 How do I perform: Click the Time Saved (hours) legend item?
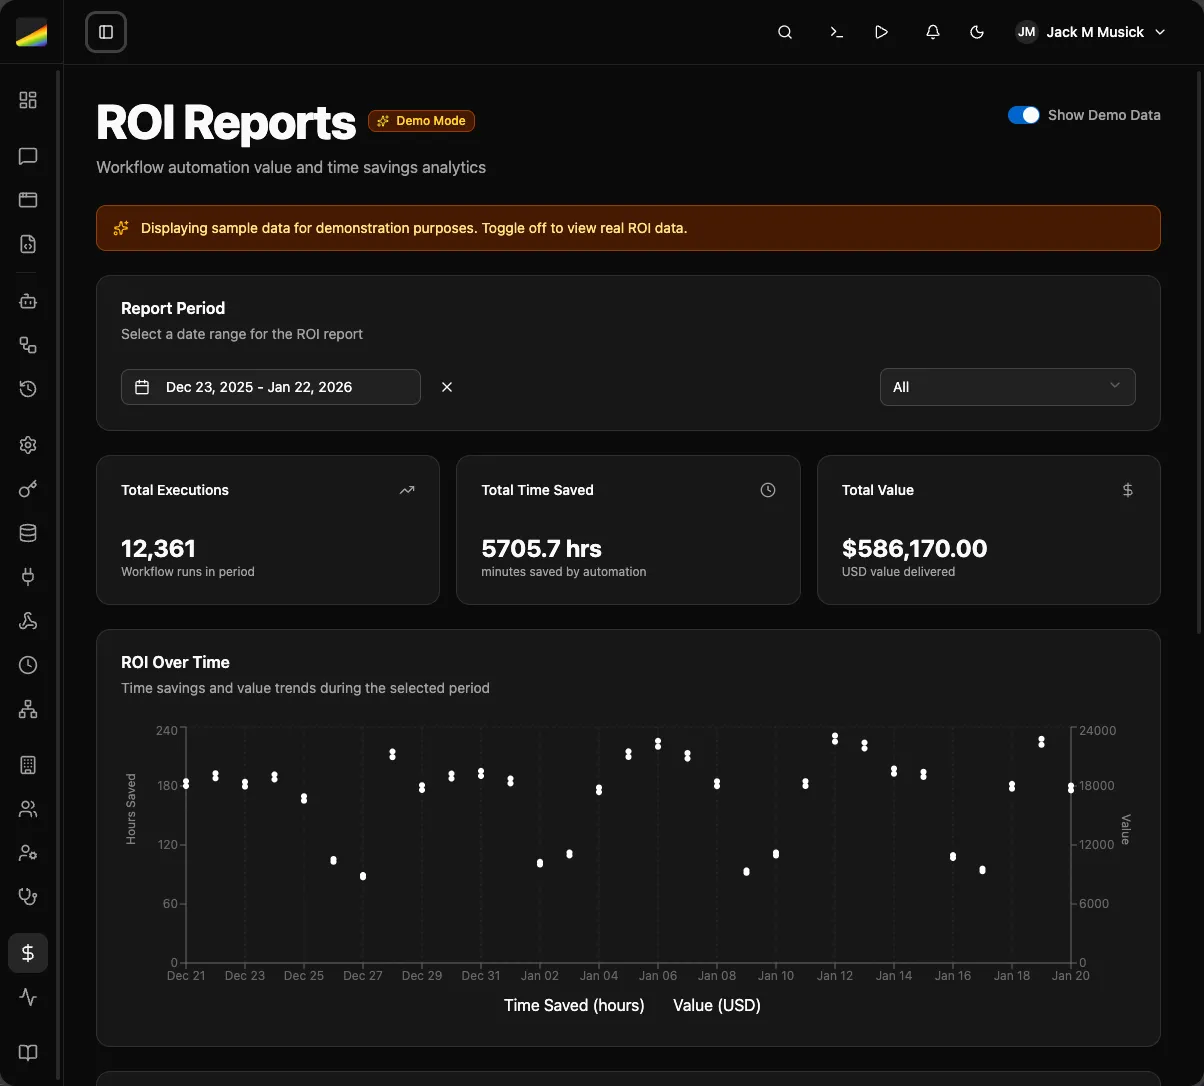tap(574, 1005)
